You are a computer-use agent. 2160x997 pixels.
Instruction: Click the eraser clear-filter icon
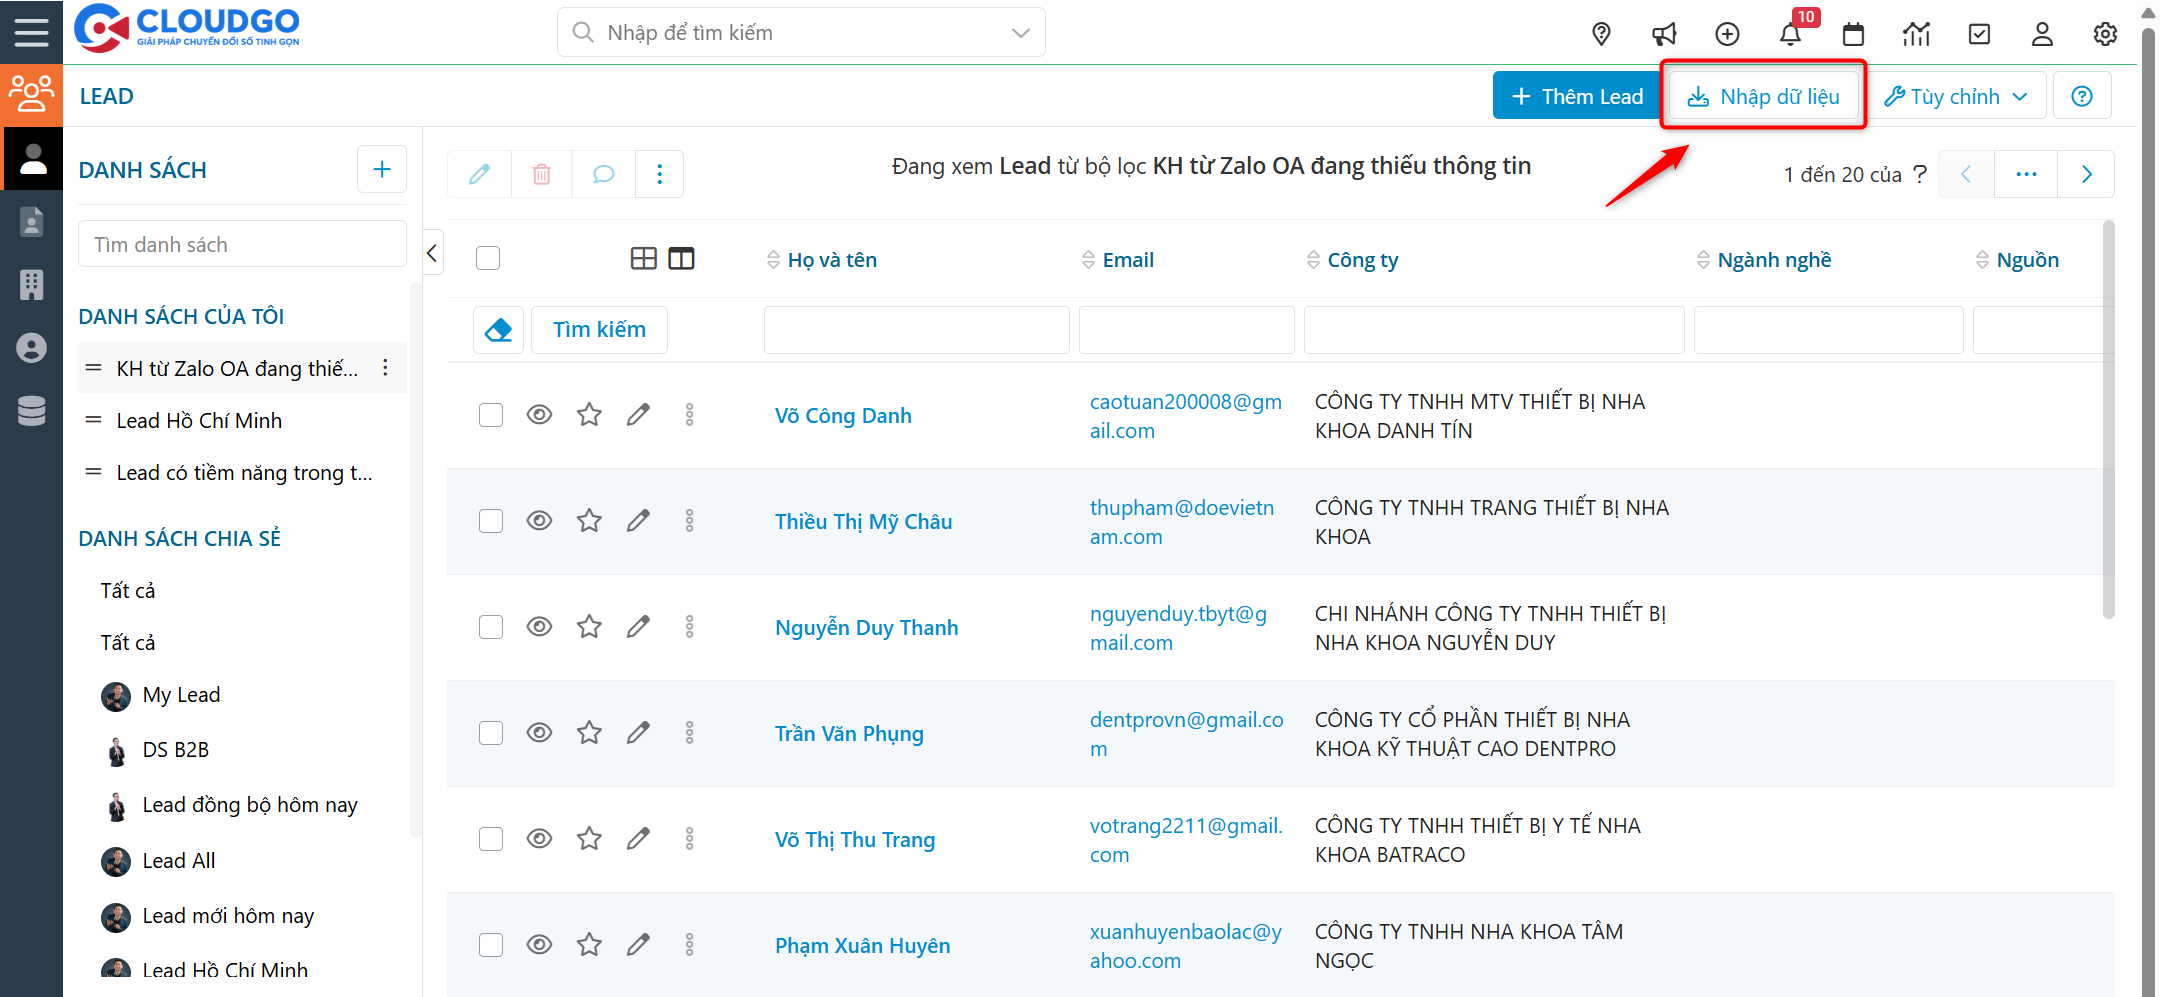point(498,330)
